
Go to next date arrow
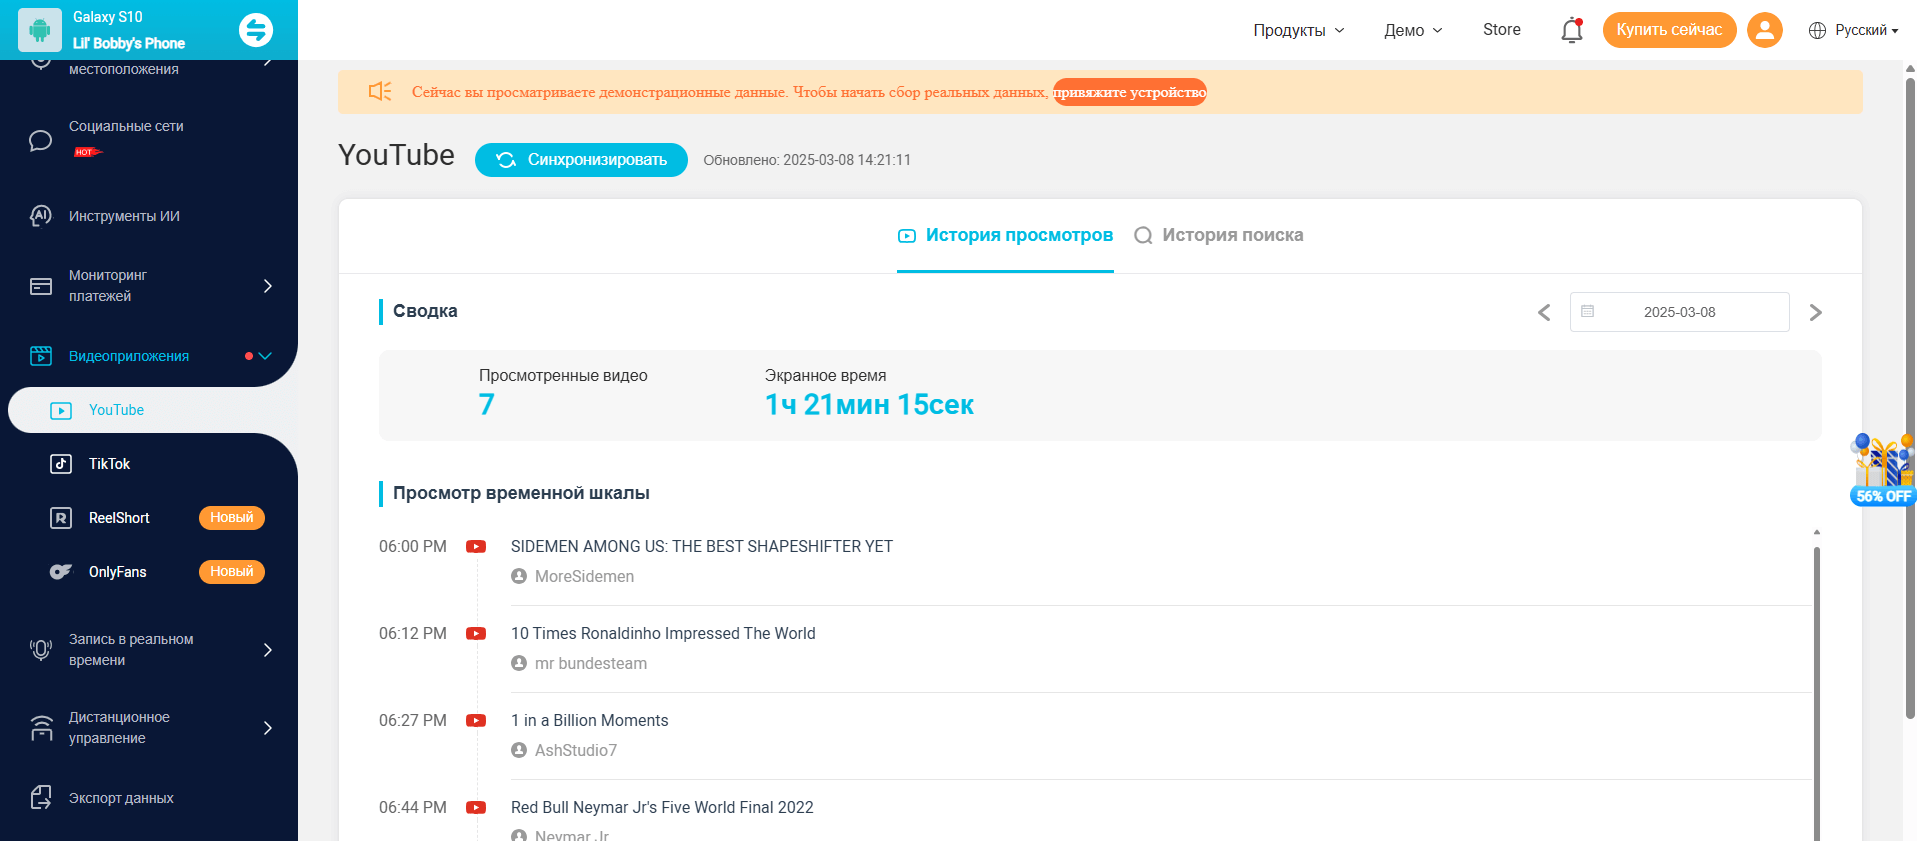tap(1815, 313)
